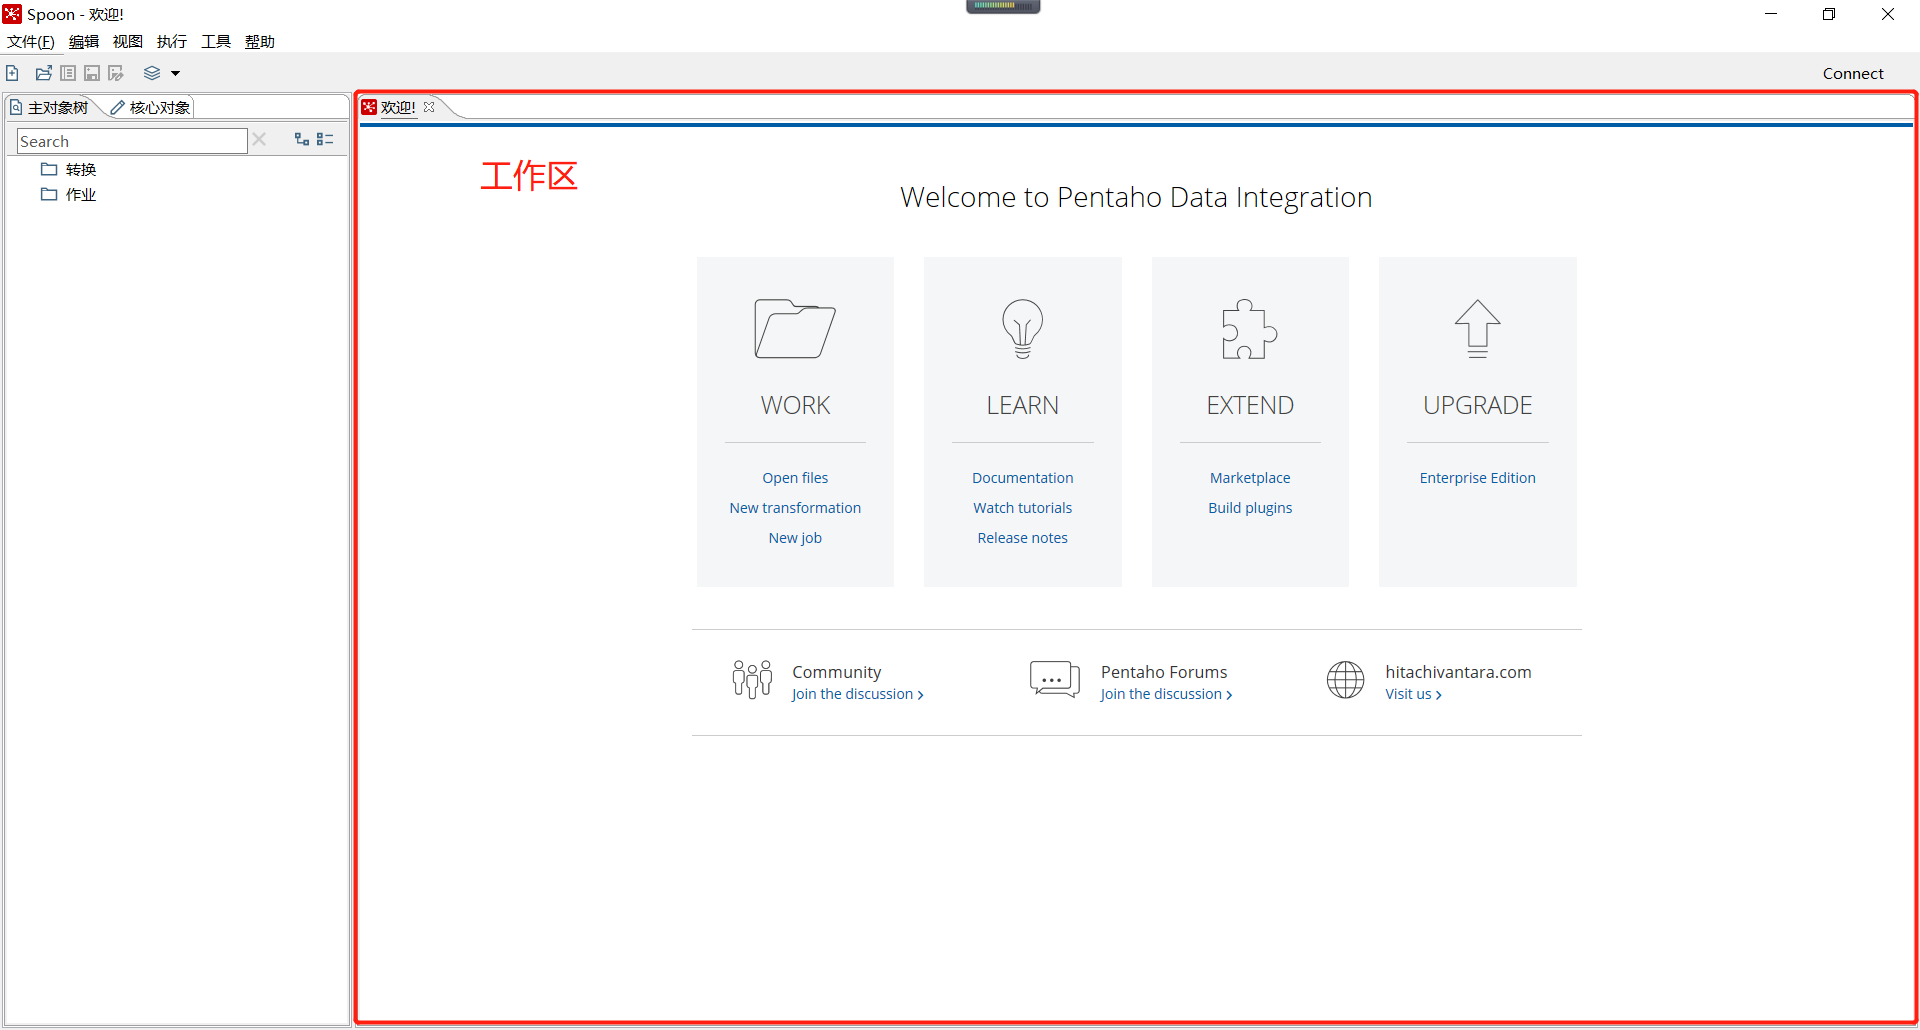The width and height of the screenshot is (1920, 1030).
Task: Open the Enterprise Edition link
Action: 1477,478
